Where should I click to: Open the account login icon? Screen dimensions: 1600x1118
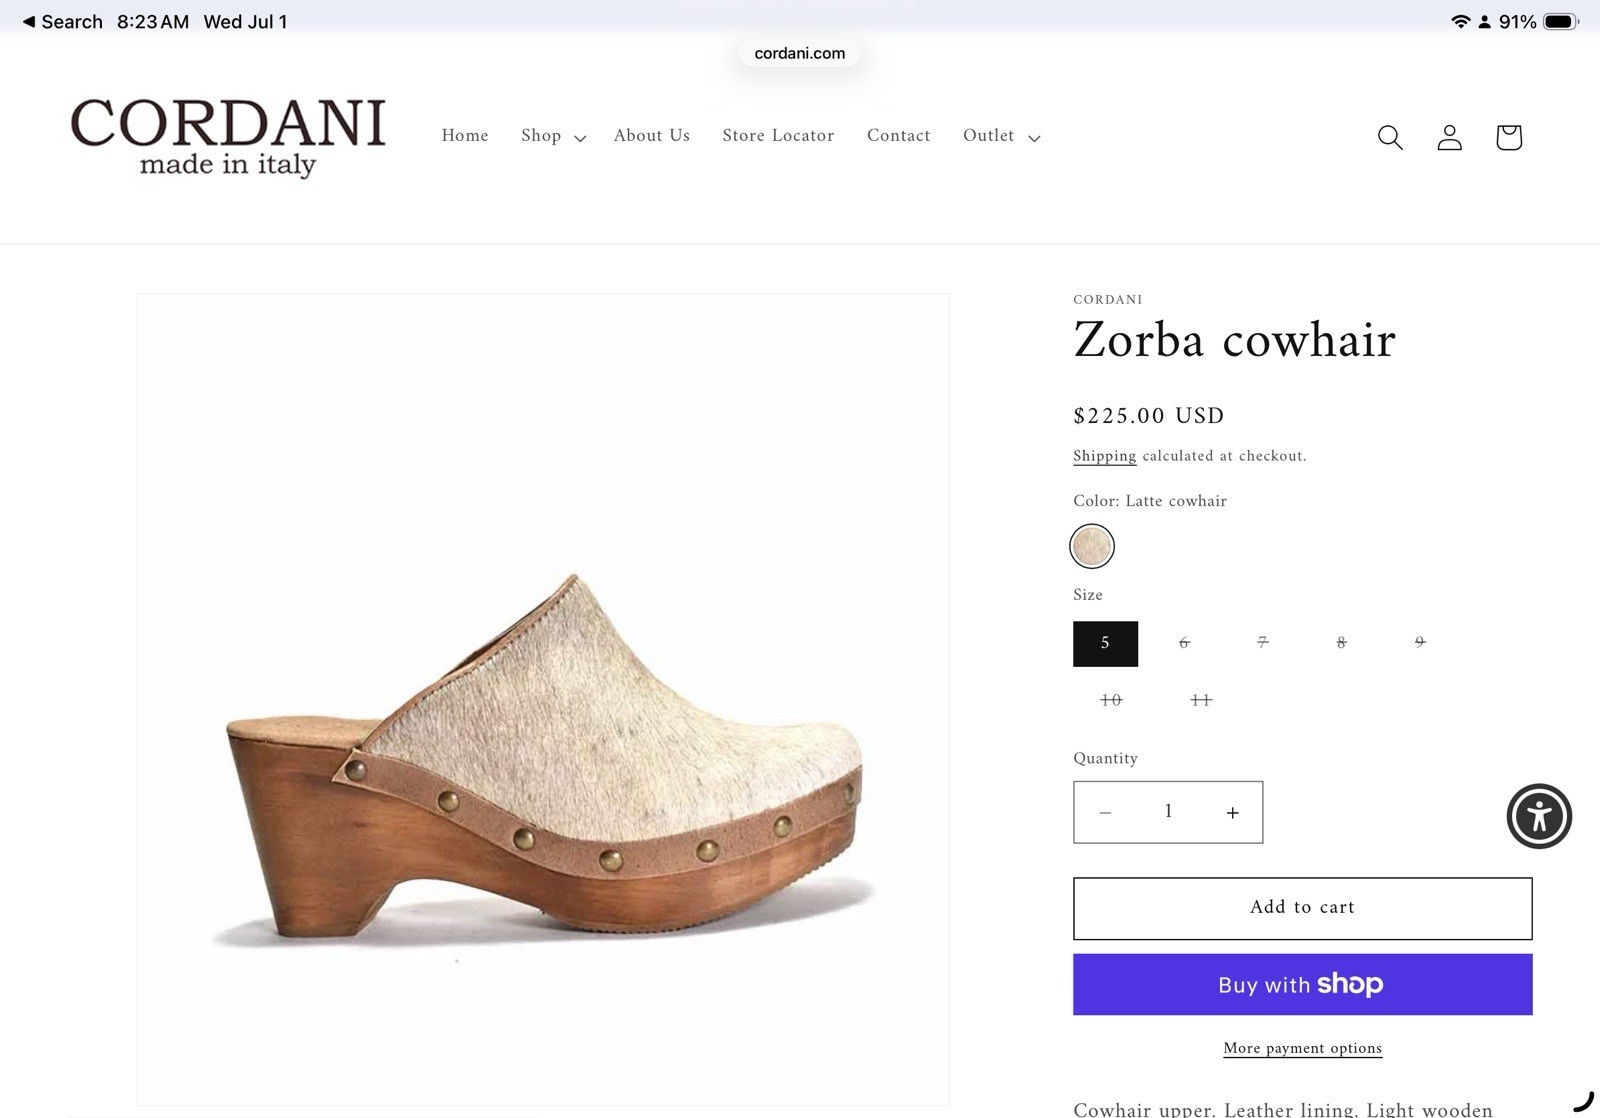[x=1449, y=137]
